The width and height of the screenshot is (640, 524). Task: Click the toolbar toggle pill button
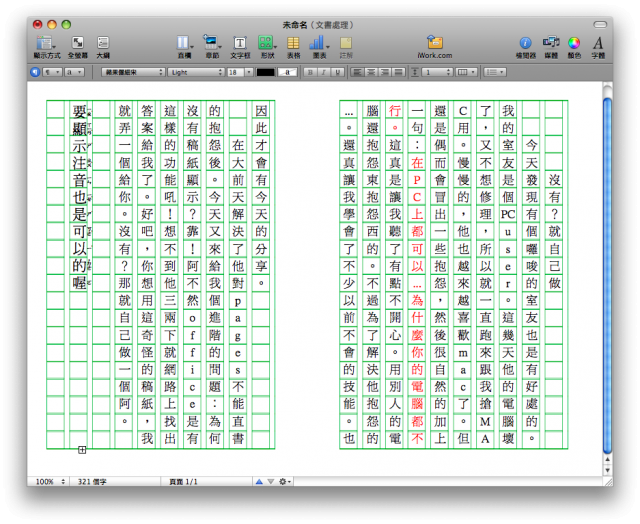[x=600, y=25]
